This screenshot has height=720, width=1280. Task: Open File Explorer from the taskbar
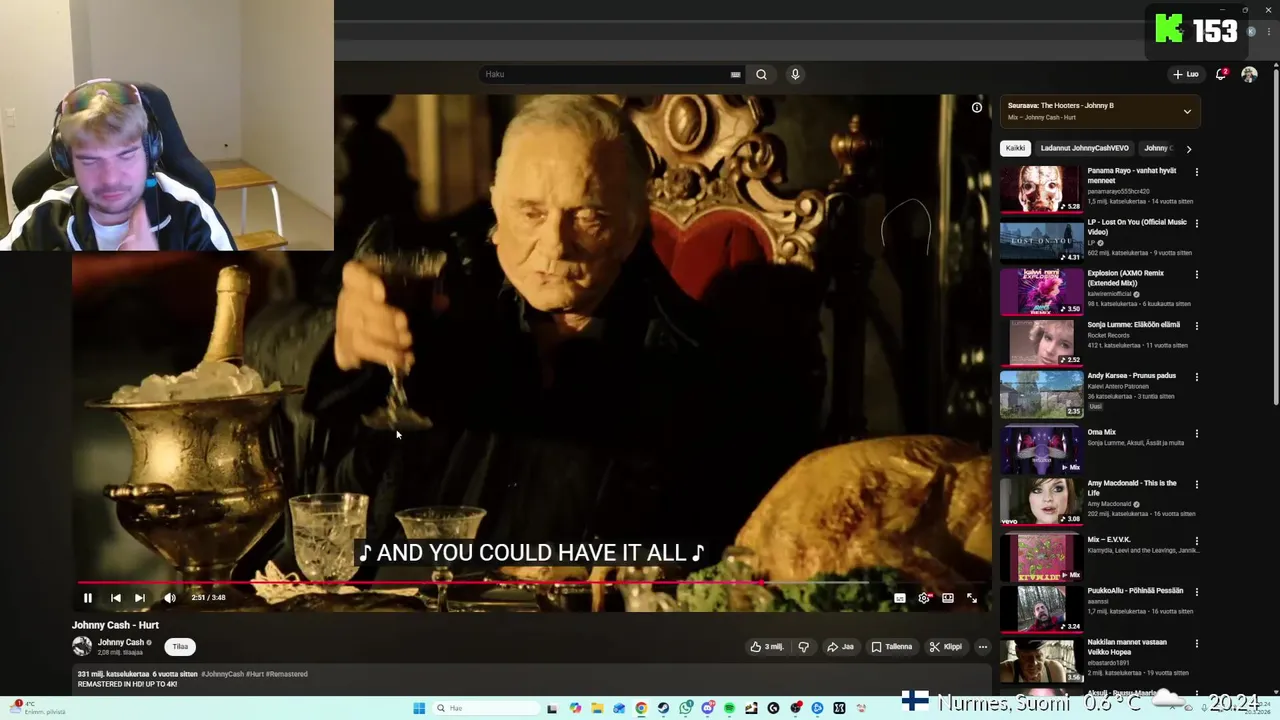click(597, 708)
